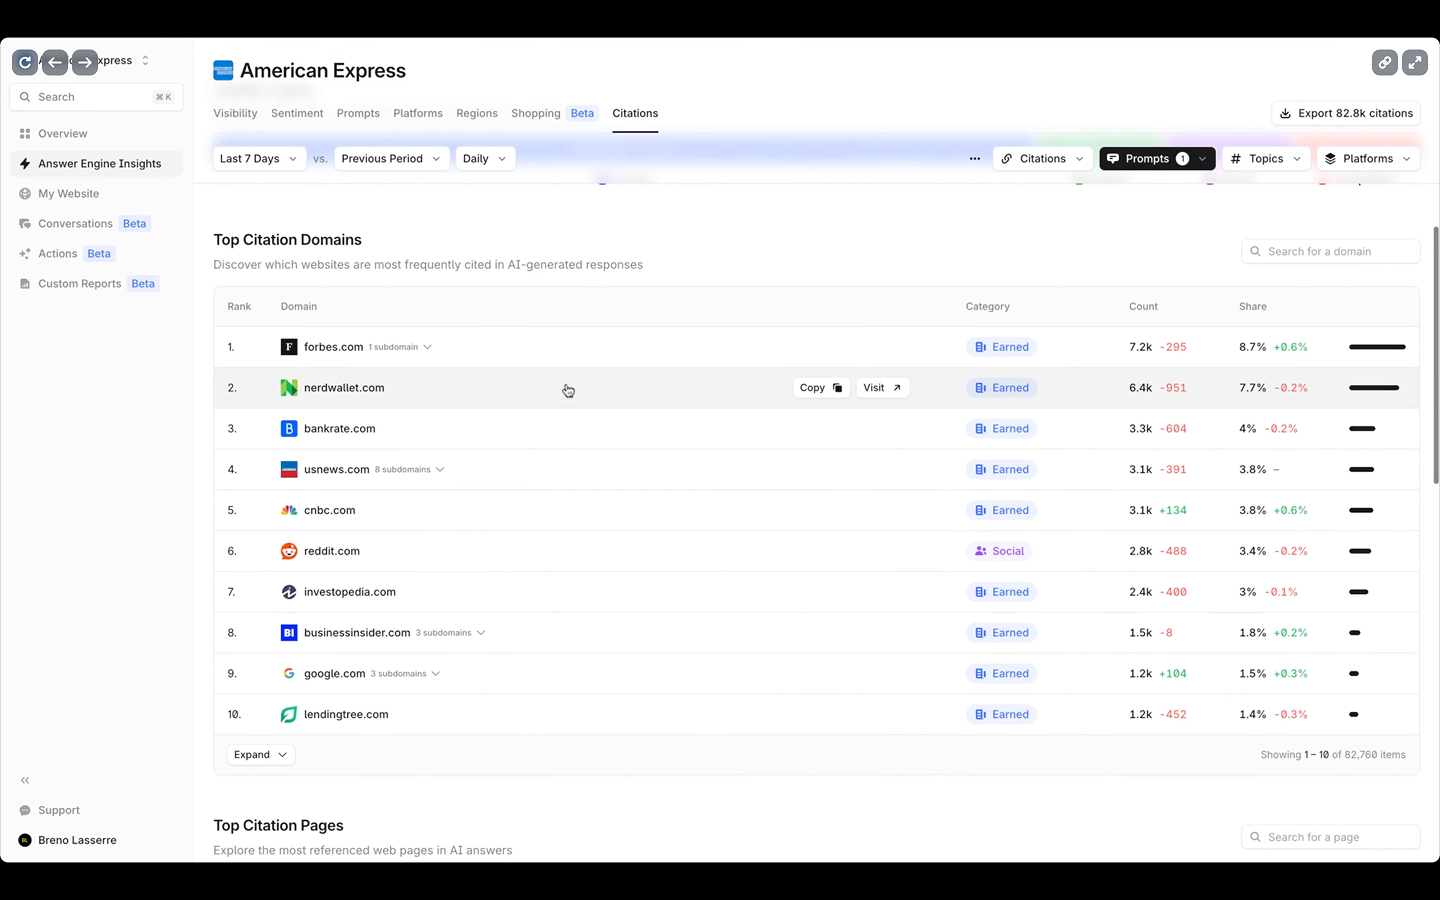The image size is (1440, 900).
Task: Click the Reddit favicon in row 6
Action: pyautogui.click(x=289, y=551)
